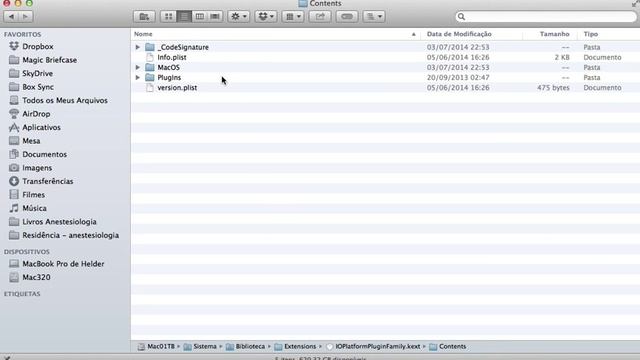
Task: Select the MacOS folder icon
Action: coord(150,67)
